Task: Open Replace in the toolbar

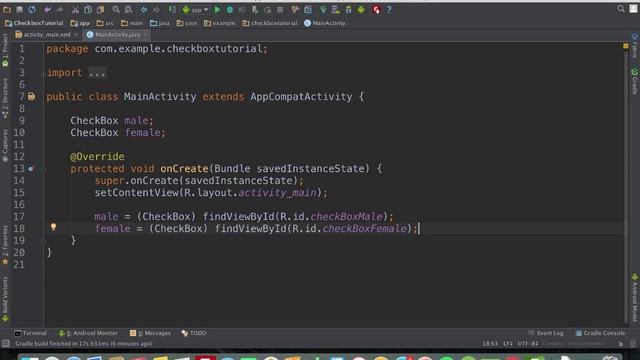Action: pyautogui.click(x=128, y=9)
